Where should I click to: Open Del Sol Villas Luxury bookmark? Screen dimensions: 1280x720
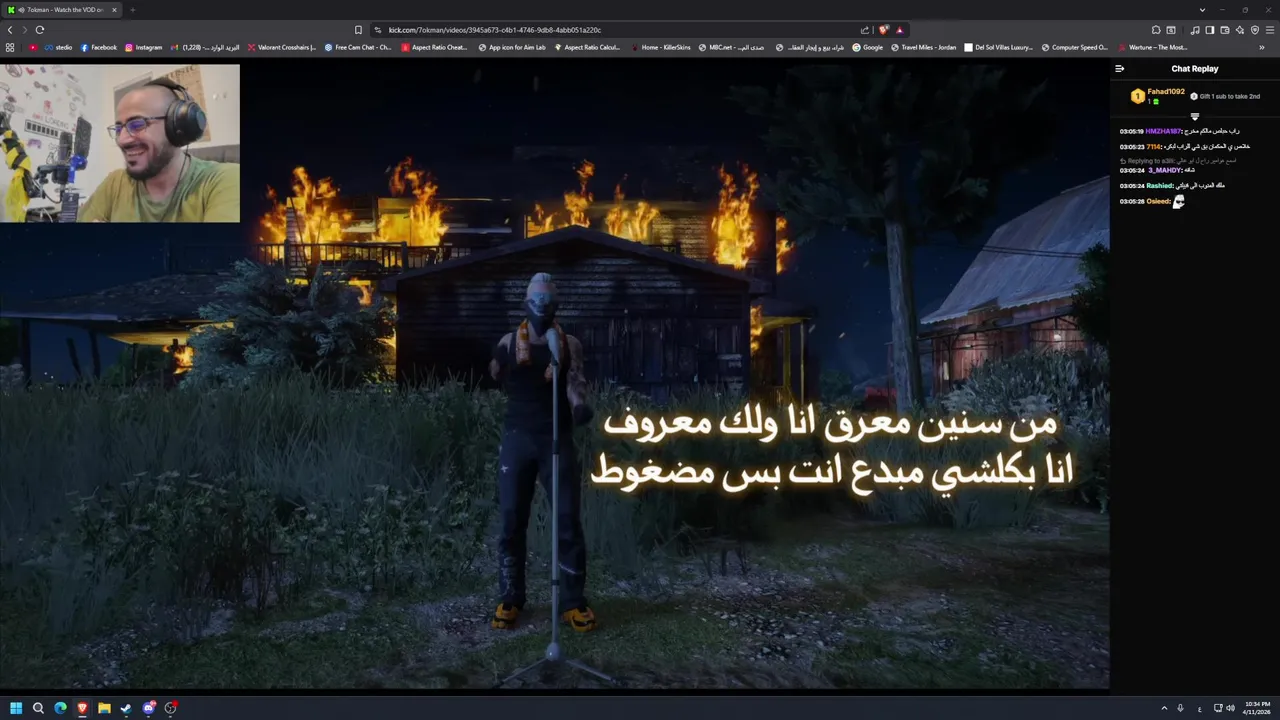click(998, 47)
